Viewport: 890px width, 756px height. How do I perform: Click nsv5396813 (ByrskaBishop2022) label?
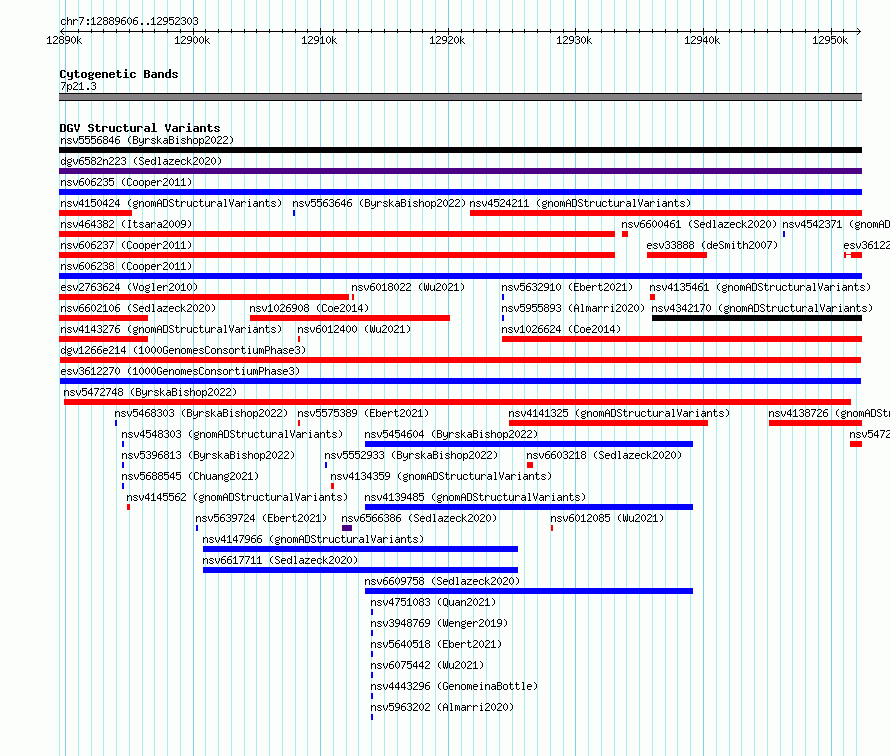208,455
